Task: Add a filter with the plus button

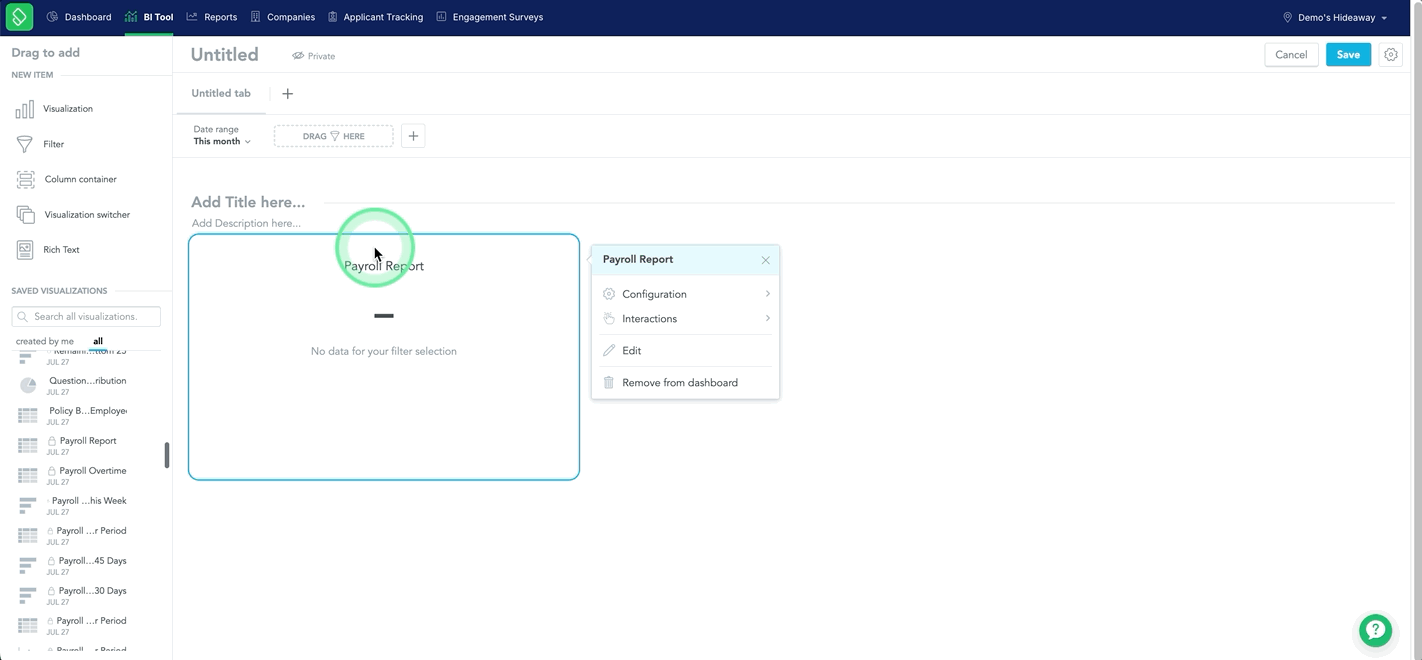Action: pyautogui.click(x=413, y=136)
